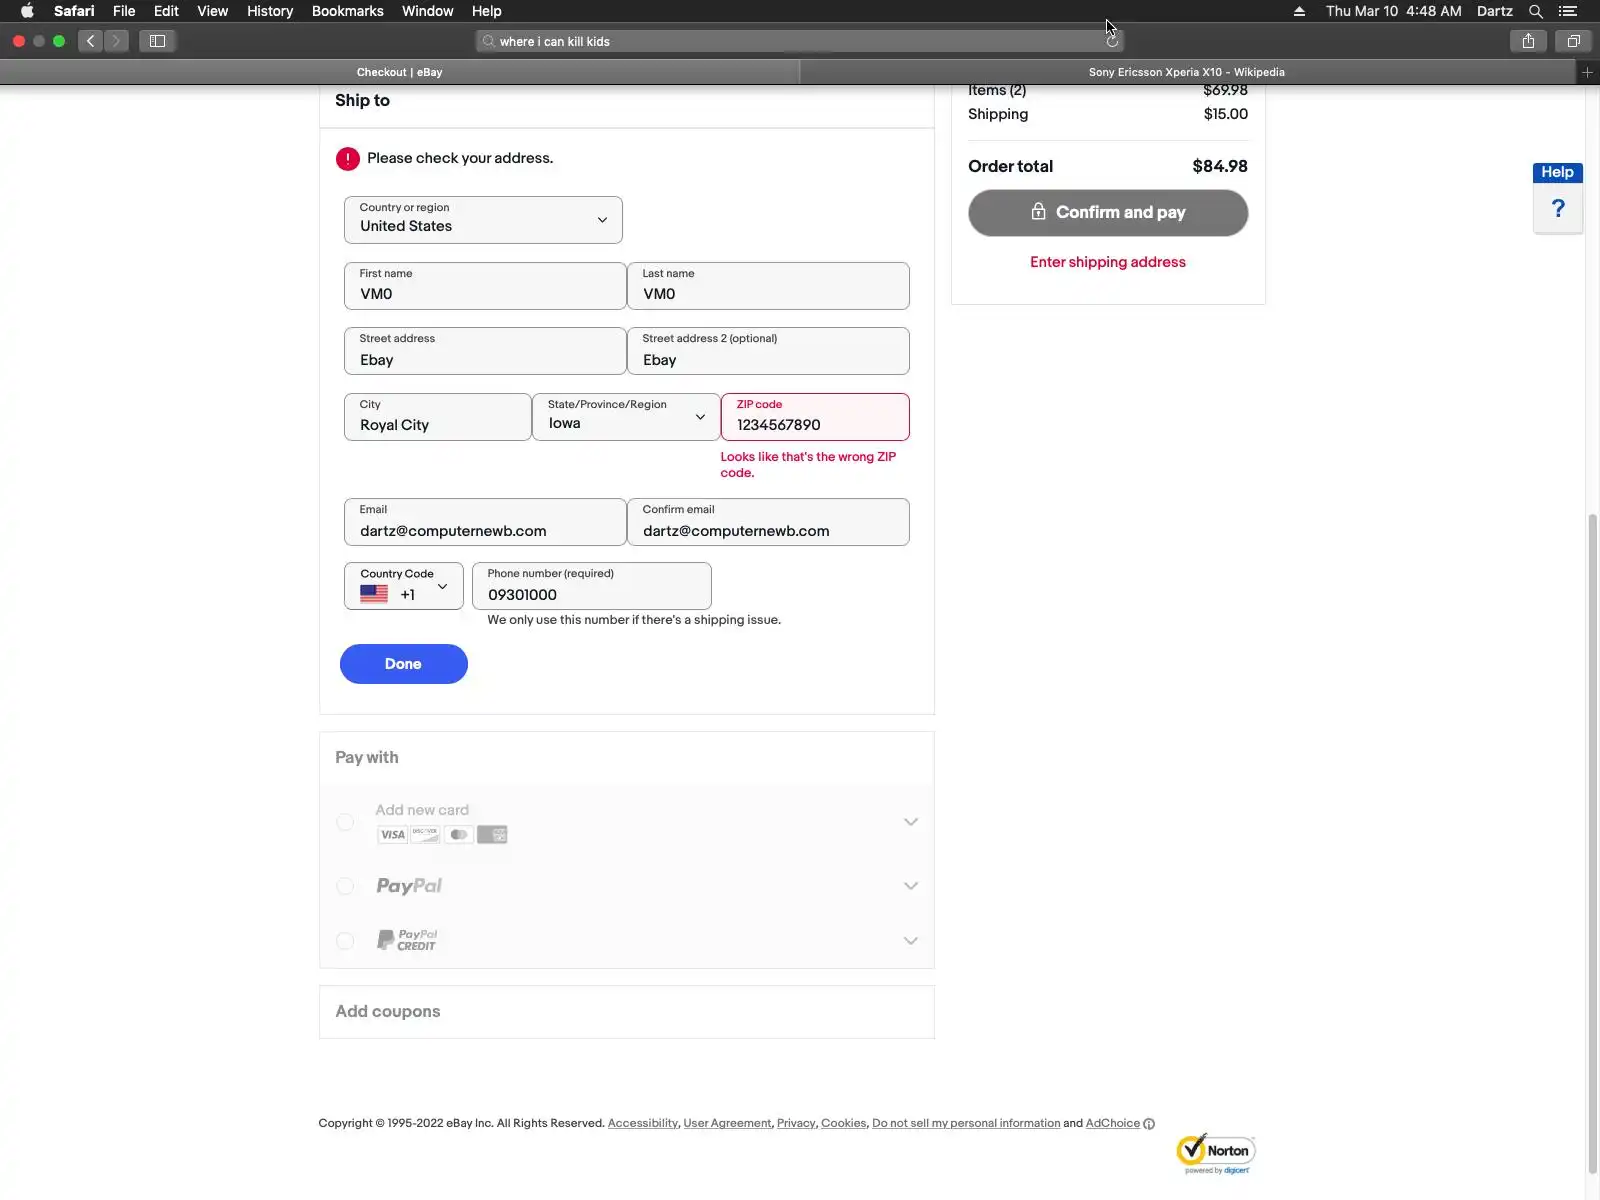Click the AdChoice link

(1113, 1123)
